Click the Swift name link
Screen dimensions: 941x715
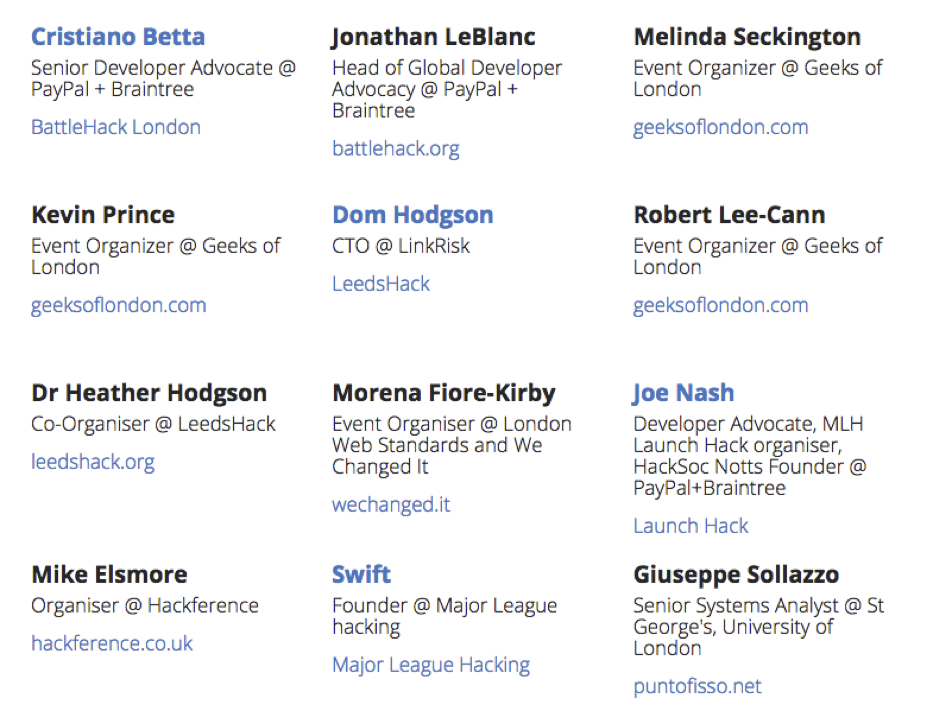pyautogui.click(x=361, y=575)
